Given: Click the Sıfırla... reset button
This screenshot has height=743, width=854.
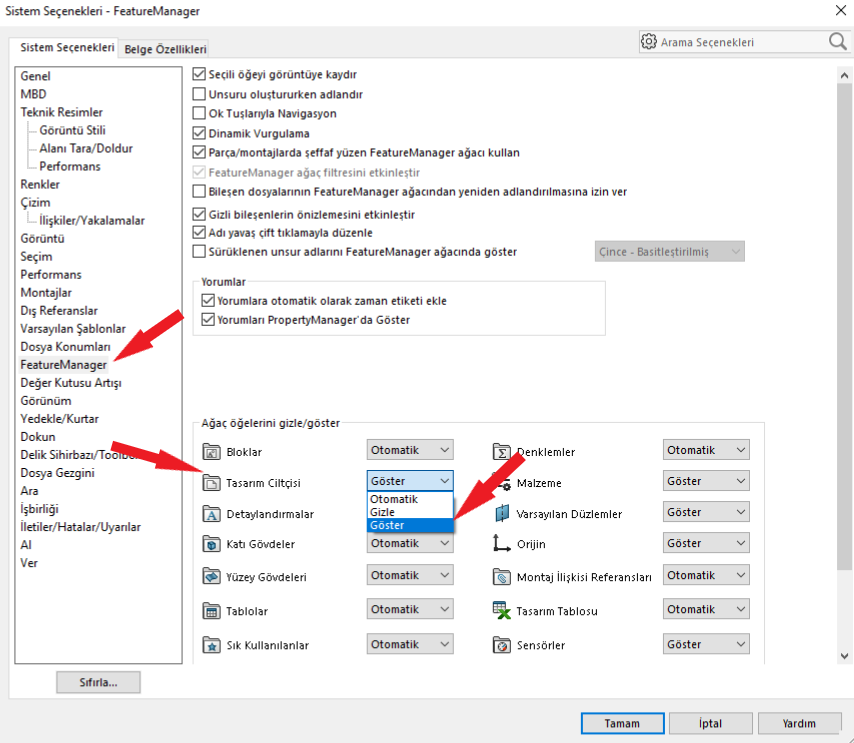Looking at the screenshot, I should [x=98, y=683].
